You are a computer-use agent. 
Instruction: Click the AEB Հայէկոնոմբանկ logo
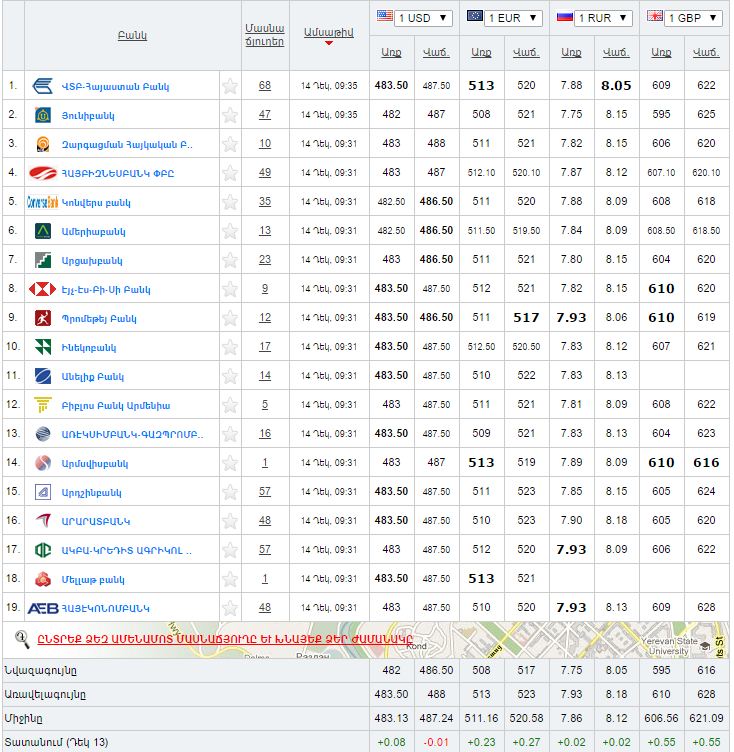(42, 608)
